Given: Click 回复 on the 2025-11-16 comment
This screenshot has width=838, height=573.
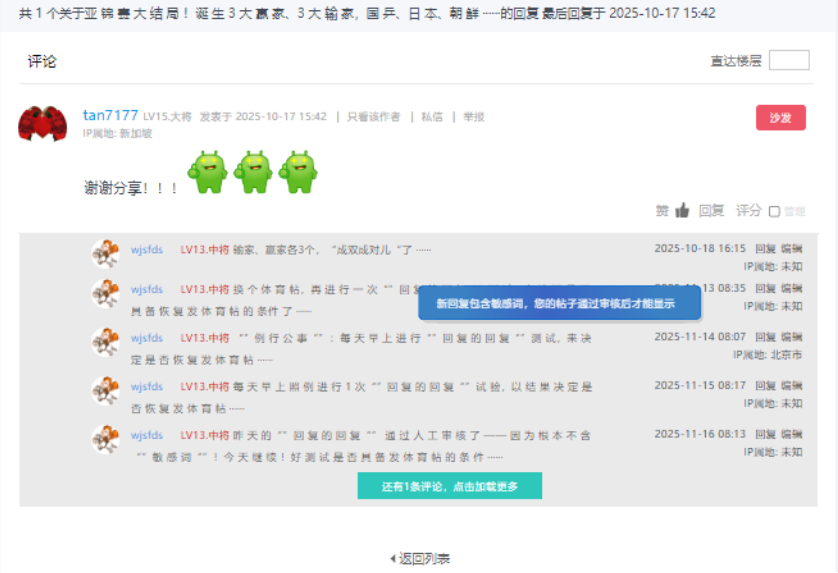Looking at the screenshot, I should coord(764,435).
